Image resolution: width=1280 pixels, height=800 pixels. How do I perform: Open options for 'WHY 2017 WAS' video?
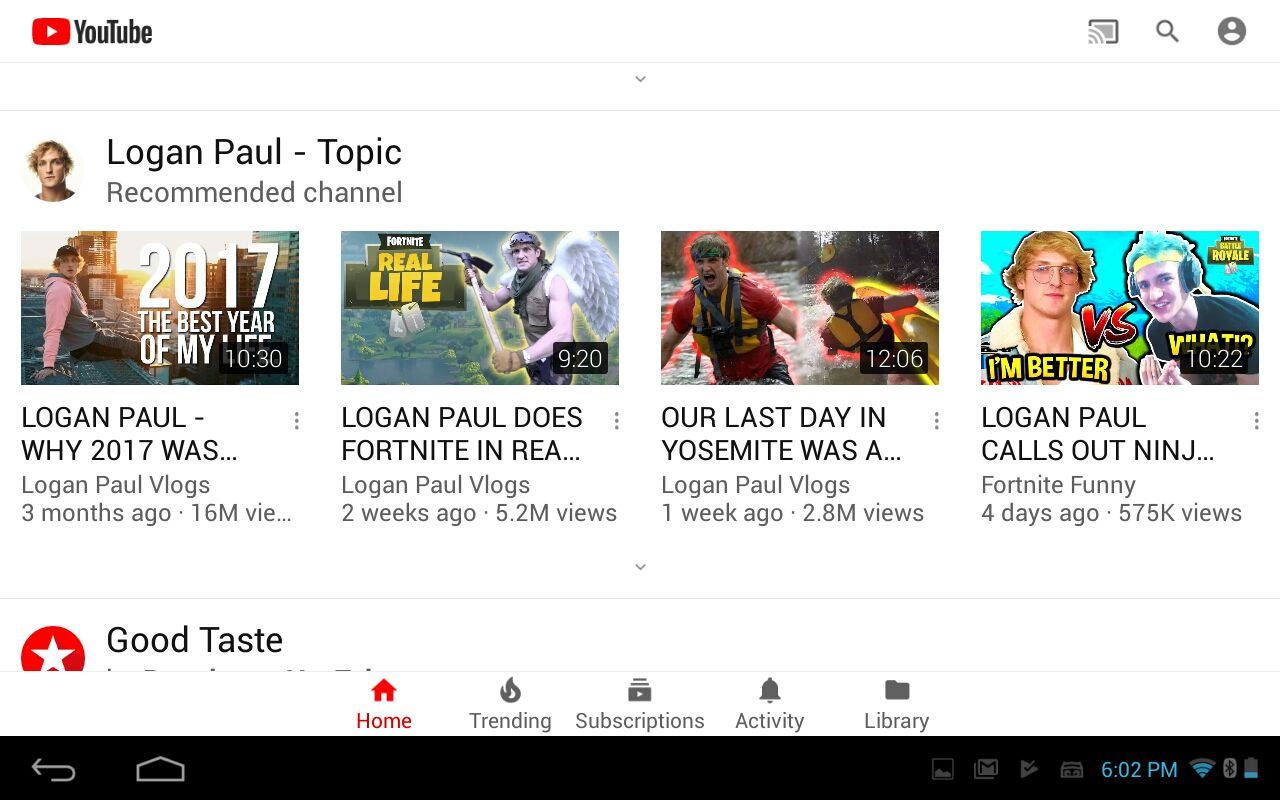(x=297, y=421)
